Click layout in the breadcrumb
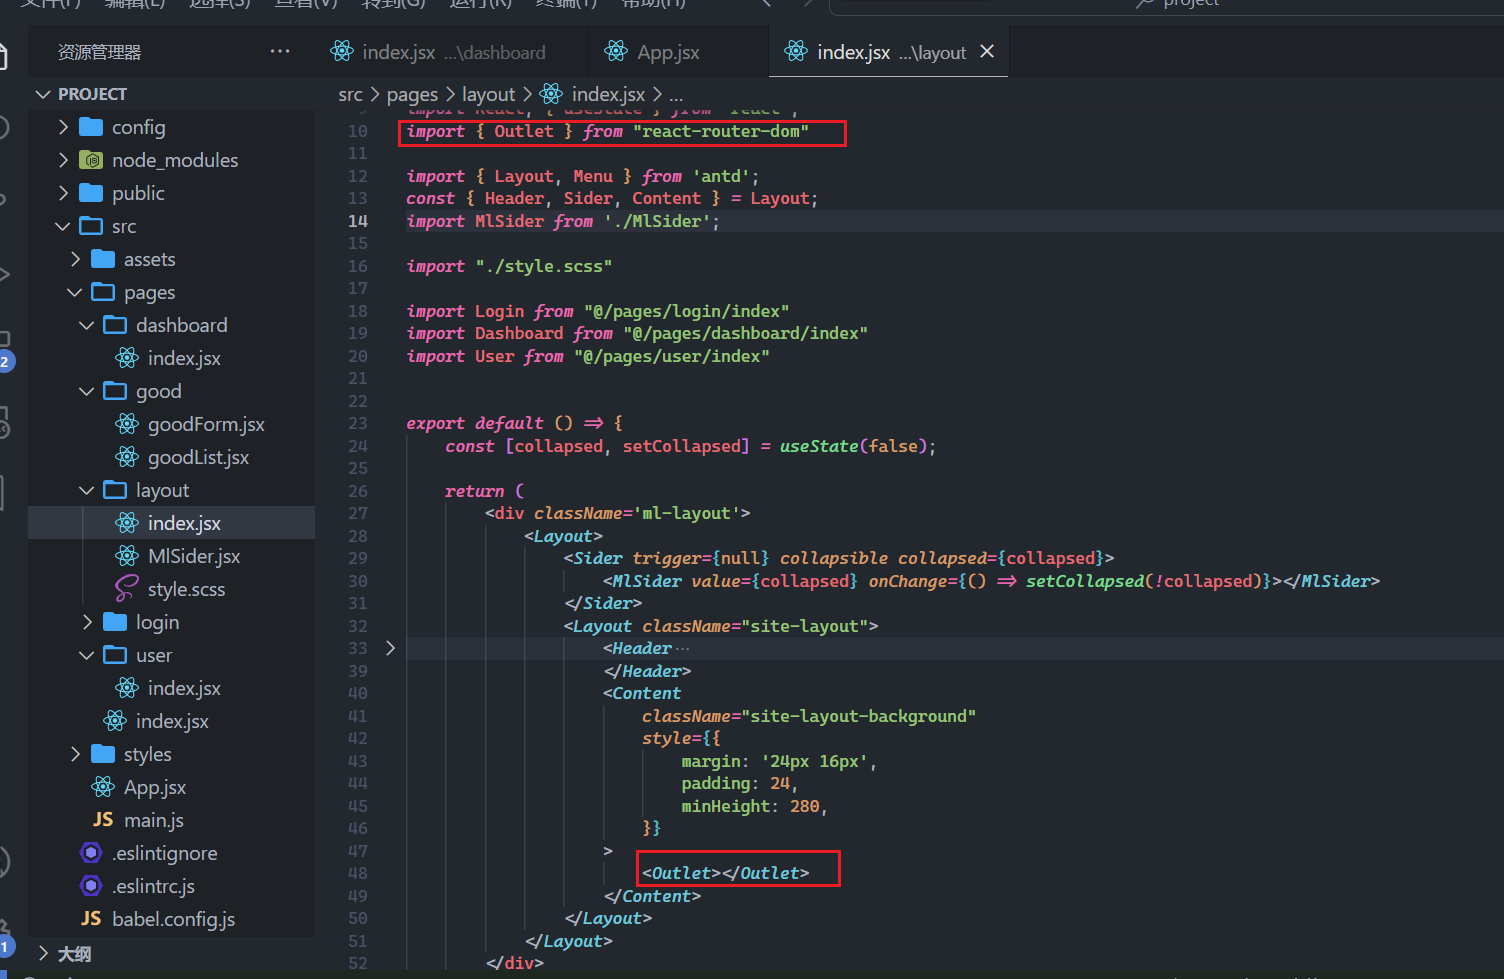 488,94
